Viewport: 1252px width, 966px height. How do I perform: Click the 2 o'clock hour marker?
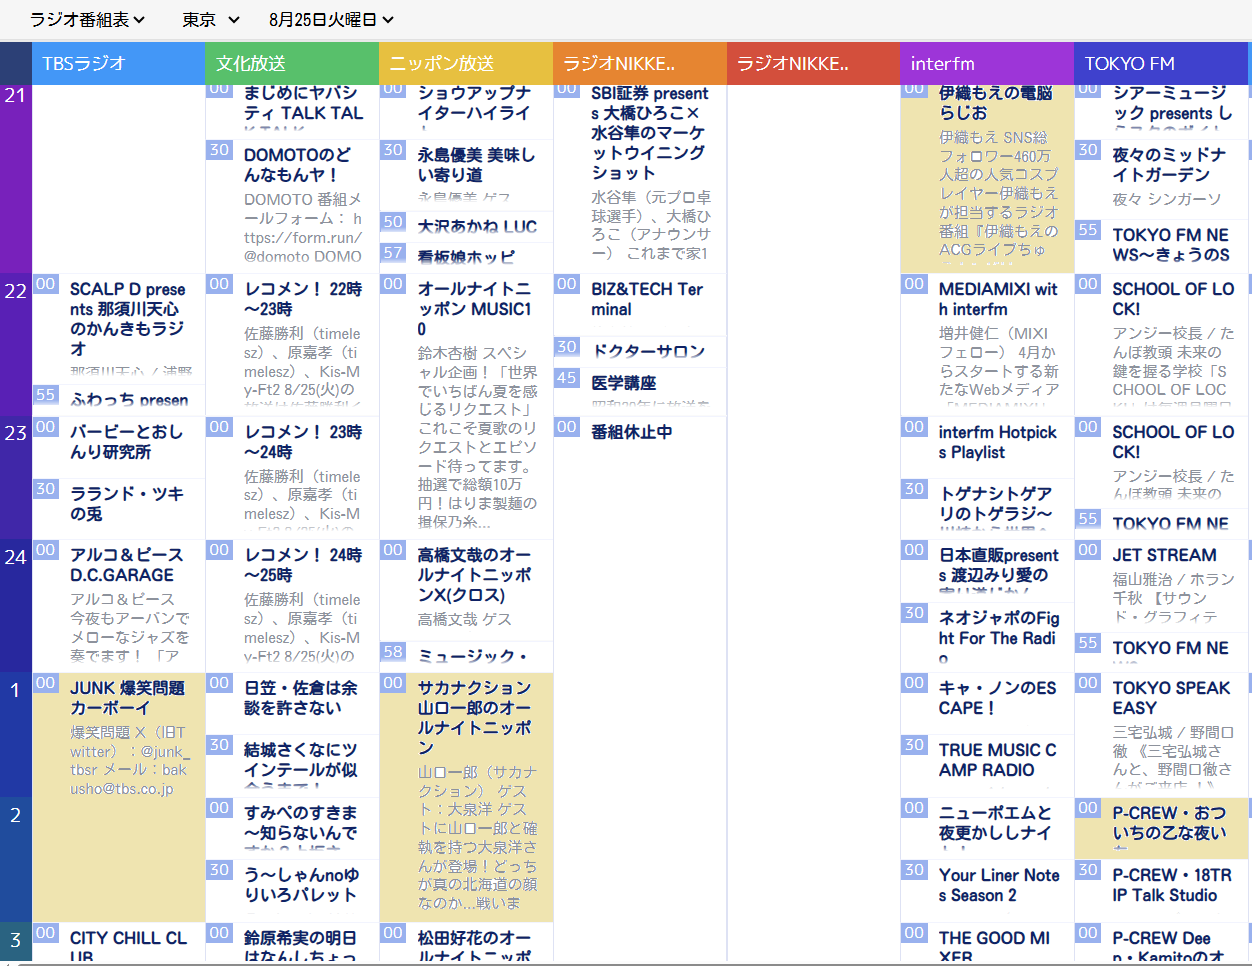(15, 815)
